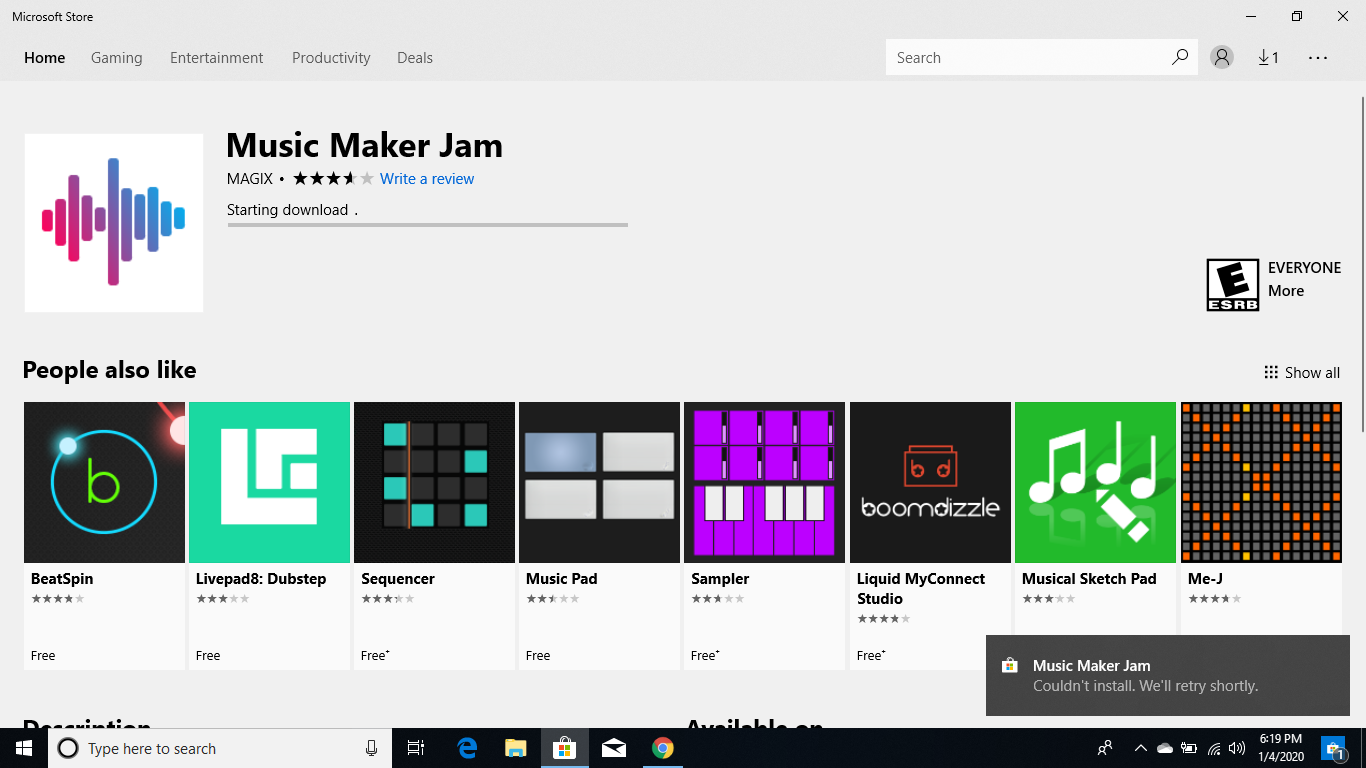The height and width of the screenshot is (768, 1366).
Task: Click the taskbar Type here to search box
Action: (220, 748)
